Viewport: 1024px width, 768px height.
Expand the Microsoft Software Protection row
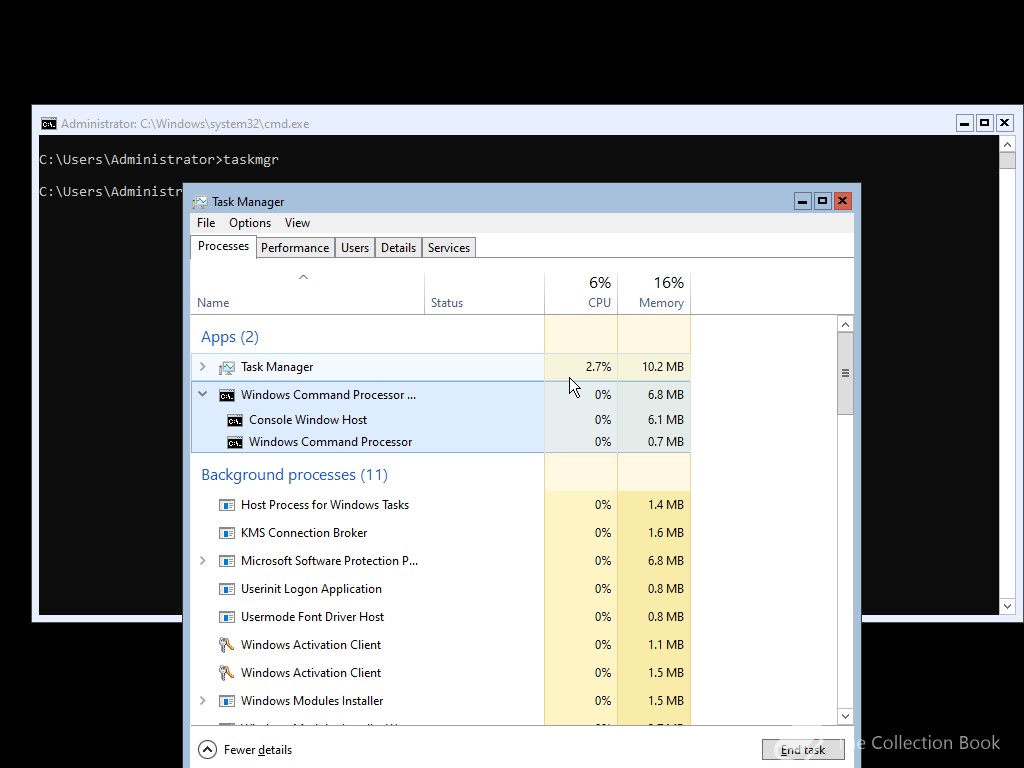pos(202,560)
